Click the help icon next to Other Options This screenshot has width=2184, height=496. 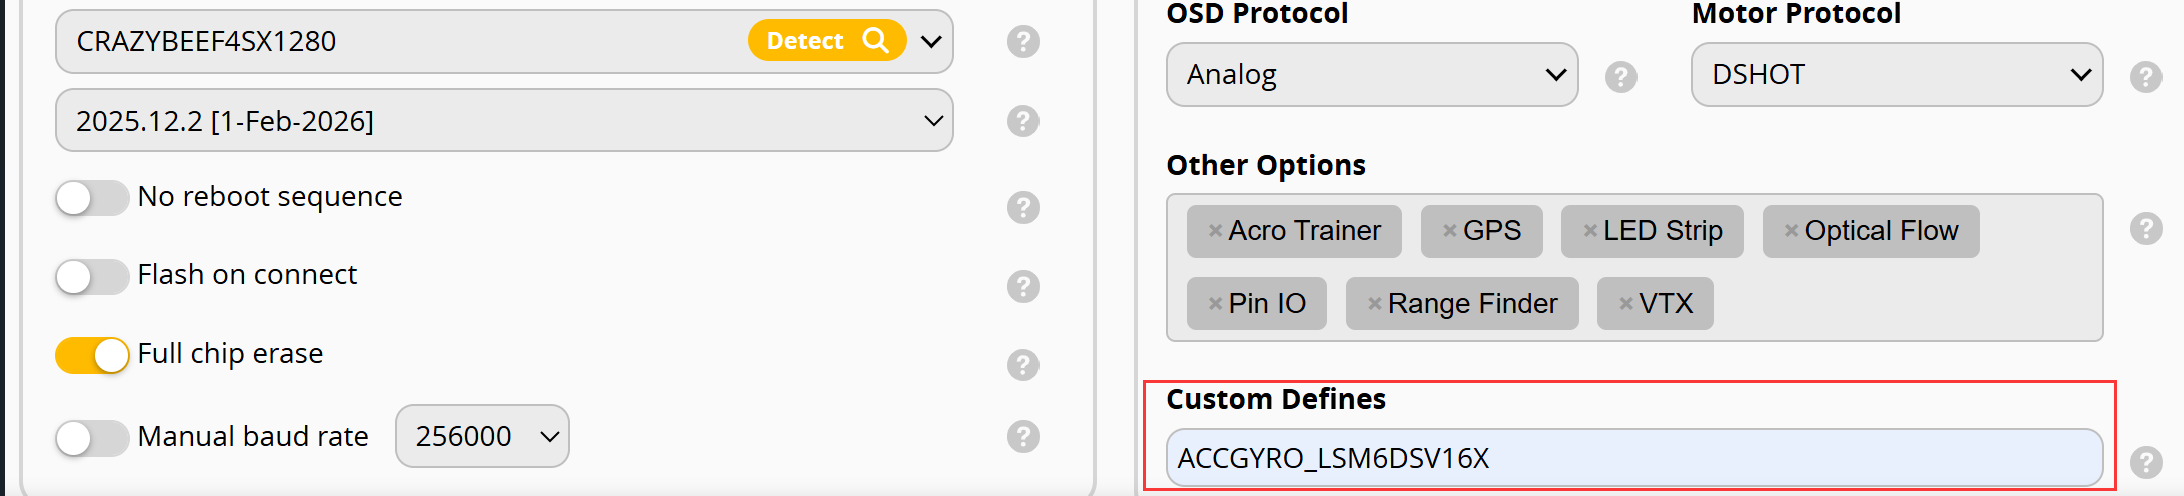[2145, 229]
